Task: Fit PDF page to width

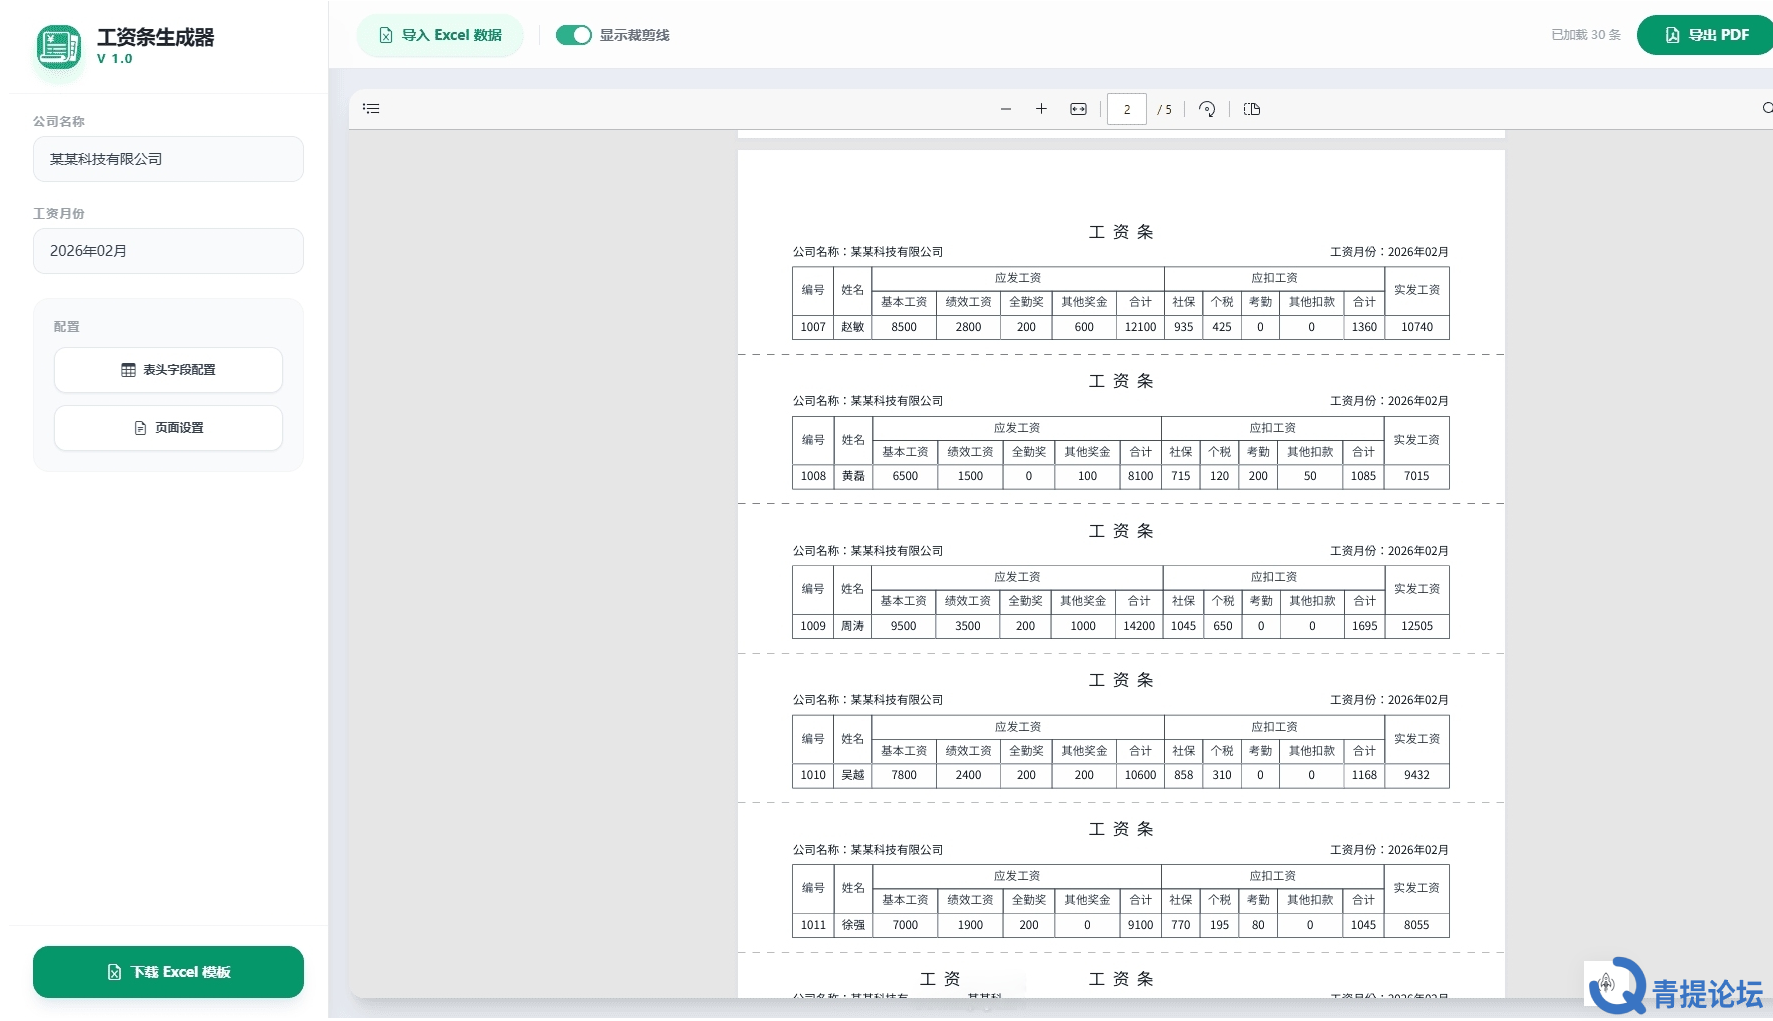Action: [x=1078, y=109]
